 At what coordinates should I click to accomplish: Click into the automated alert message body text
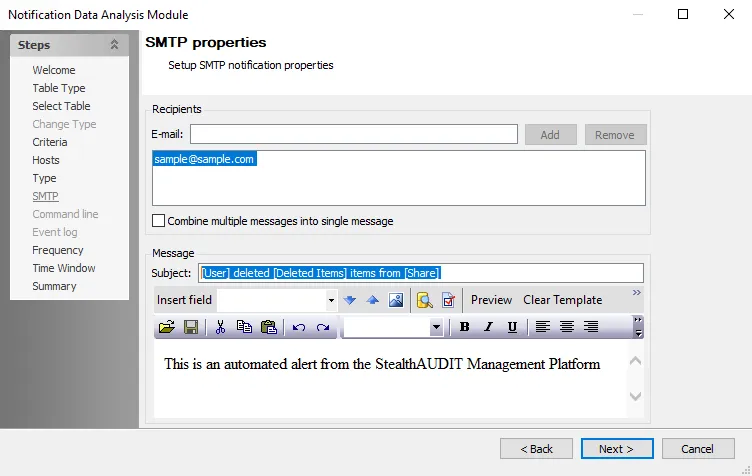(382, 364)
